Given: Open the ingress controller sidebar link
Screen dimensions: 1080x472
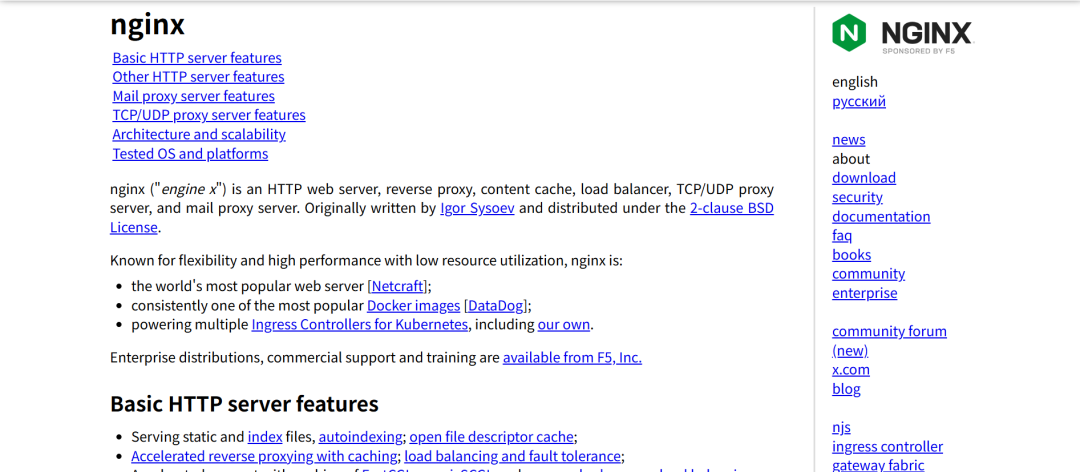Looking at the screenshot, I should click(887, 447).
